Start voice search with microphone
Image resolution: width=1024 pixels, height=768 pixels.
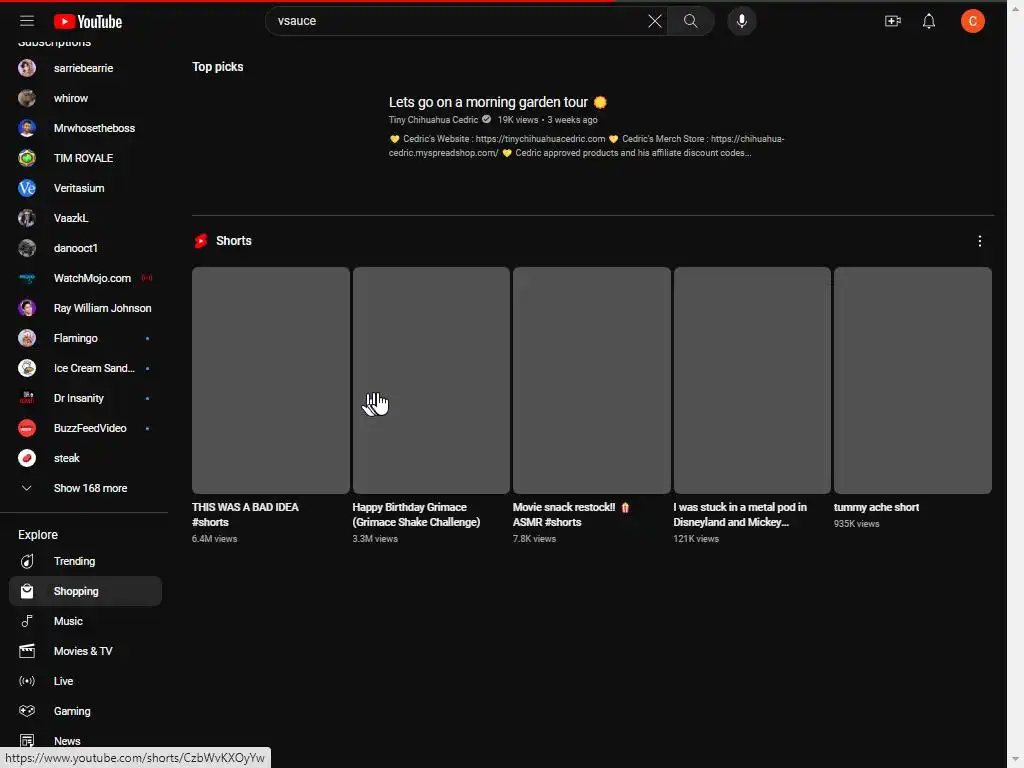tap(741, 21)
